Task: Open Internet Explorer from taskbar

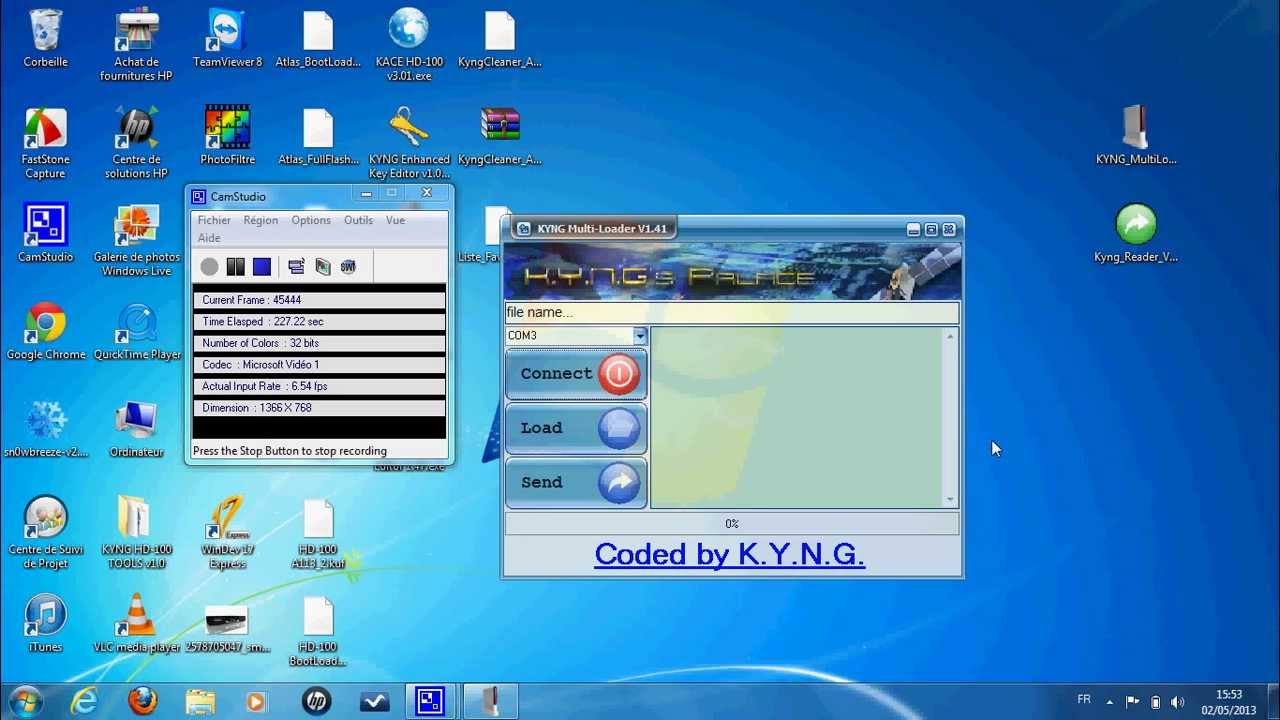Action: point(85,702)
